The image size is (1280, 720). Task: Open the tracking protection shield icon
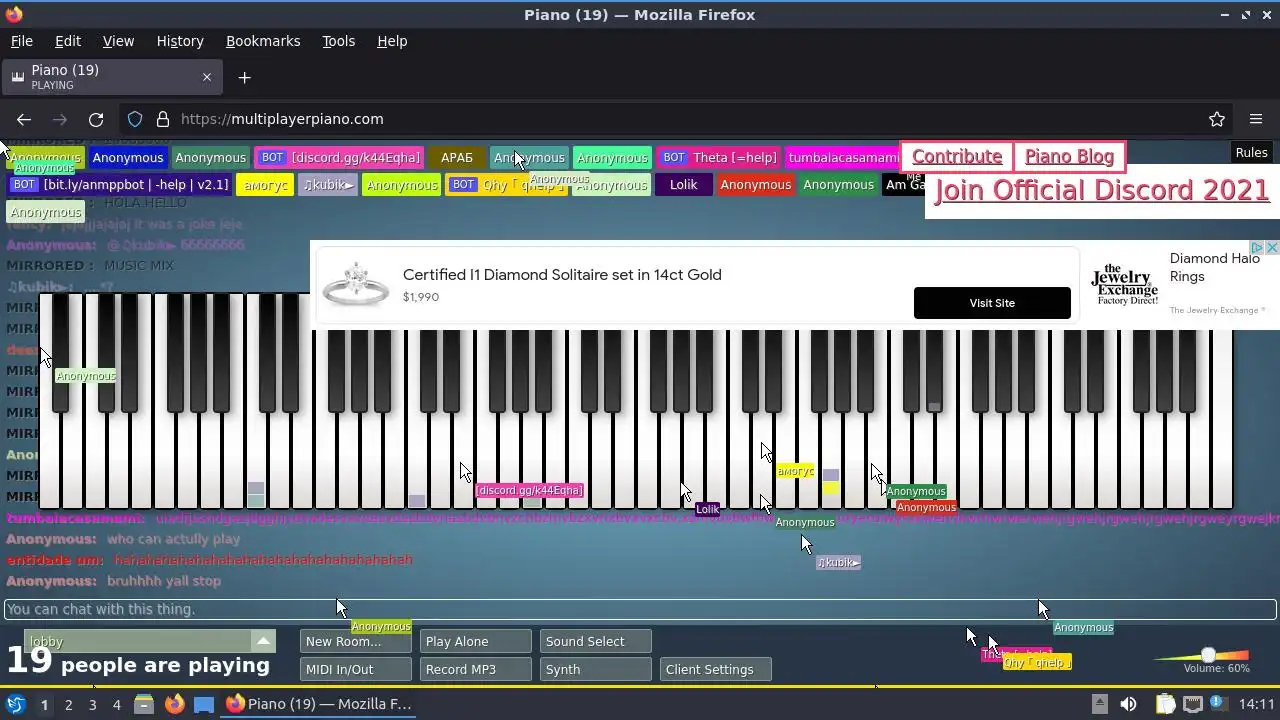click(x=135, y=119)
